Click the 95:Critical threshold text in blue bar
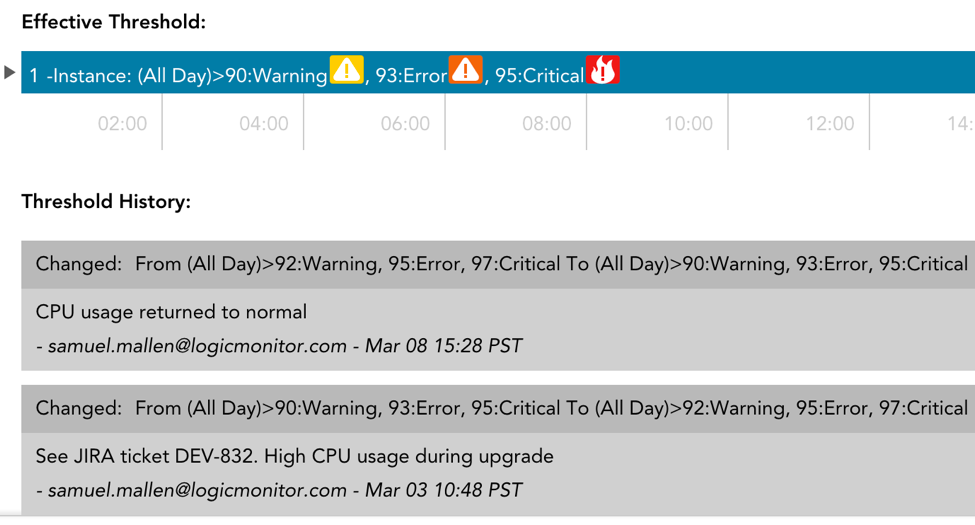The image size is (975, 525). pos(539,75)
